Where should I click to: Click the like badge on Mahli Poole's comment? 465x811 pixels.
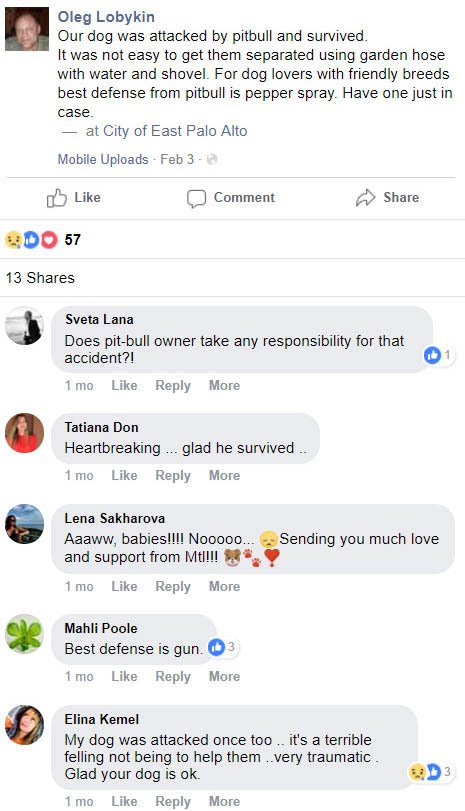(x=222, y=647)
